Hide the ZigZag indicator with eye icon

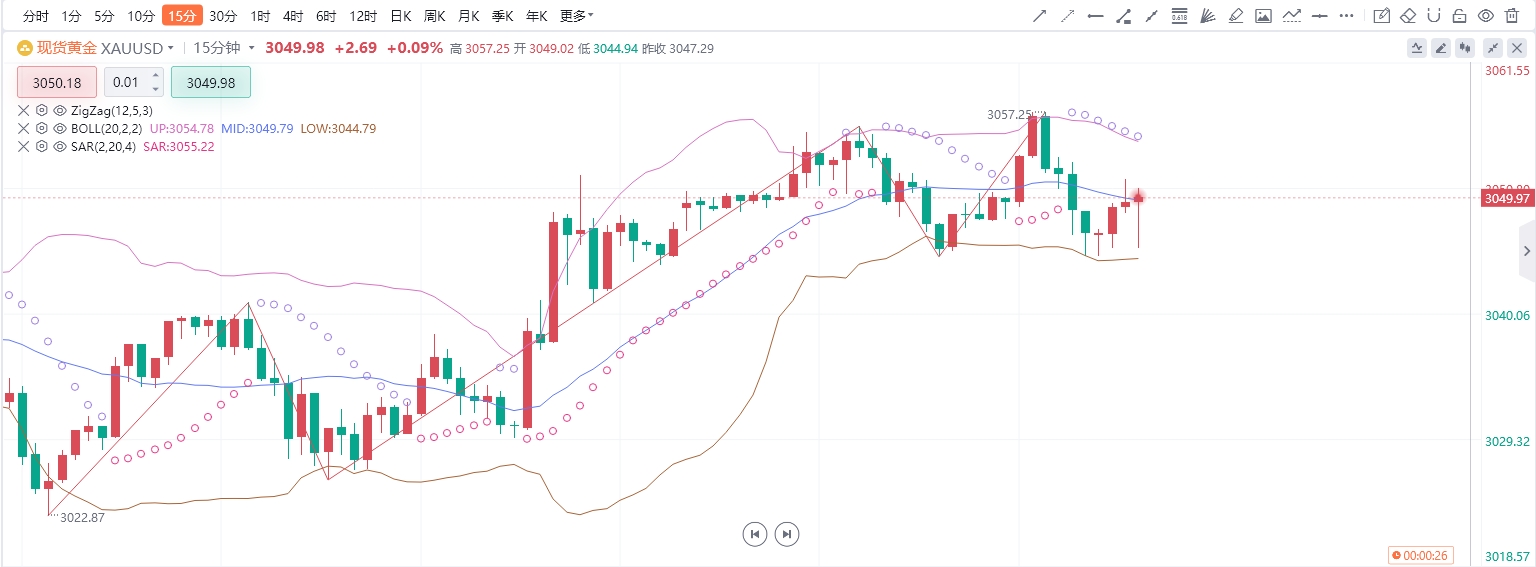[x=59, y=110]
